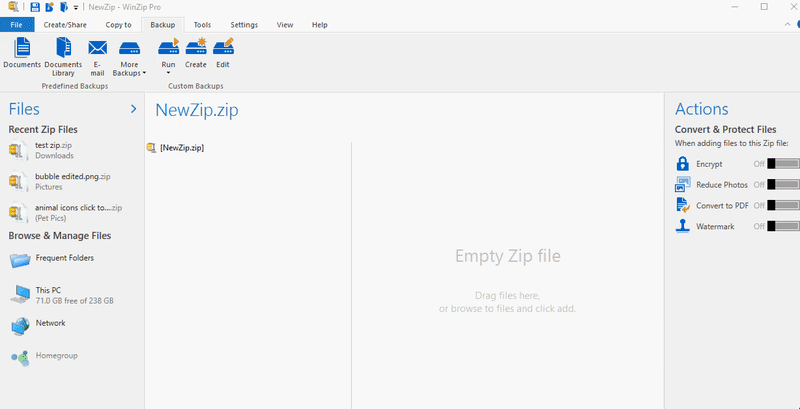Click the zip icon beside test zip.zip

[19, 150]
